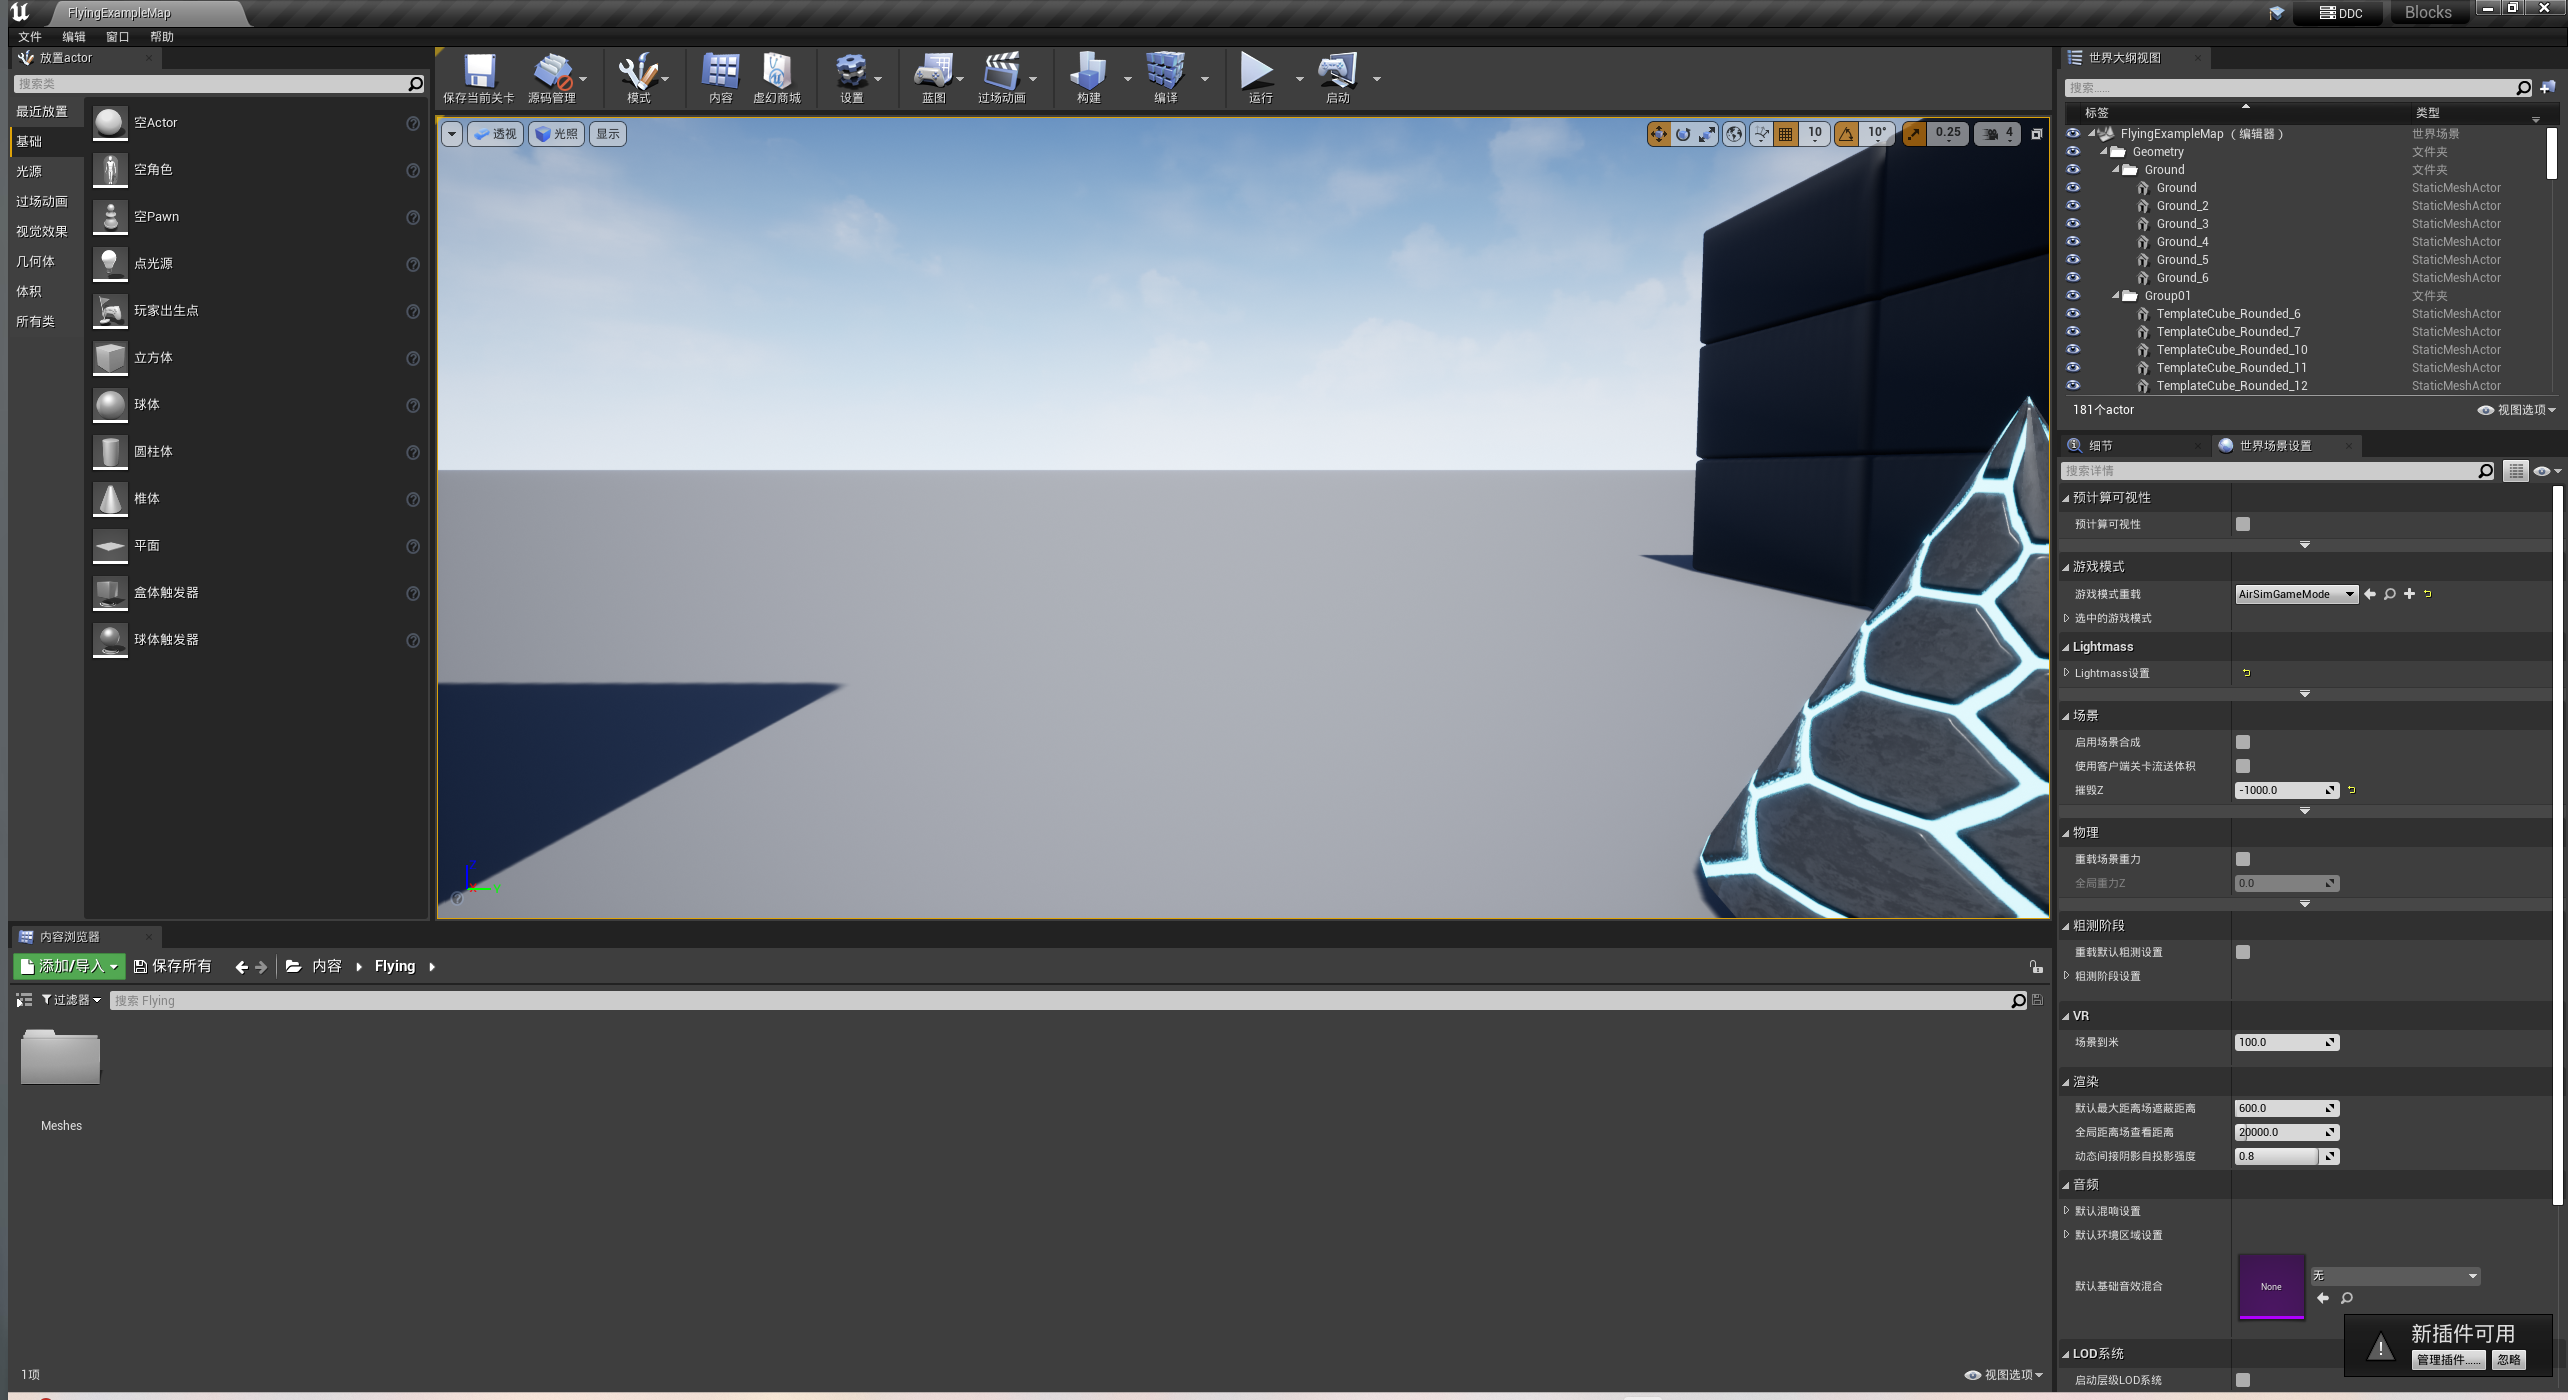This screenshot has width=2568, height=1400.
Task: Hide Ground_3 actor with its eye icon
Action: click(2073, 223)
